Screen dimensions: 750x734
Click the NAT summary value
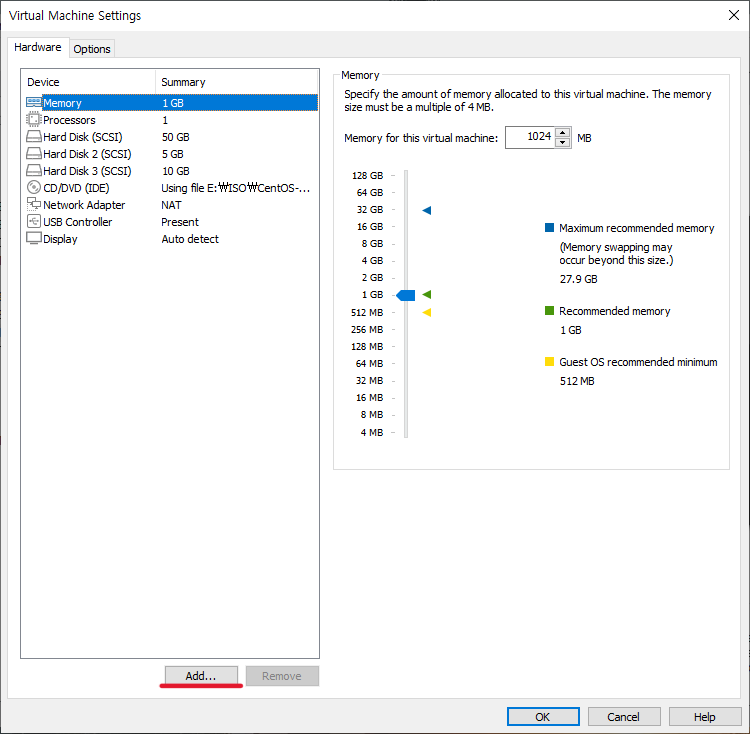(x=171, y=205)
